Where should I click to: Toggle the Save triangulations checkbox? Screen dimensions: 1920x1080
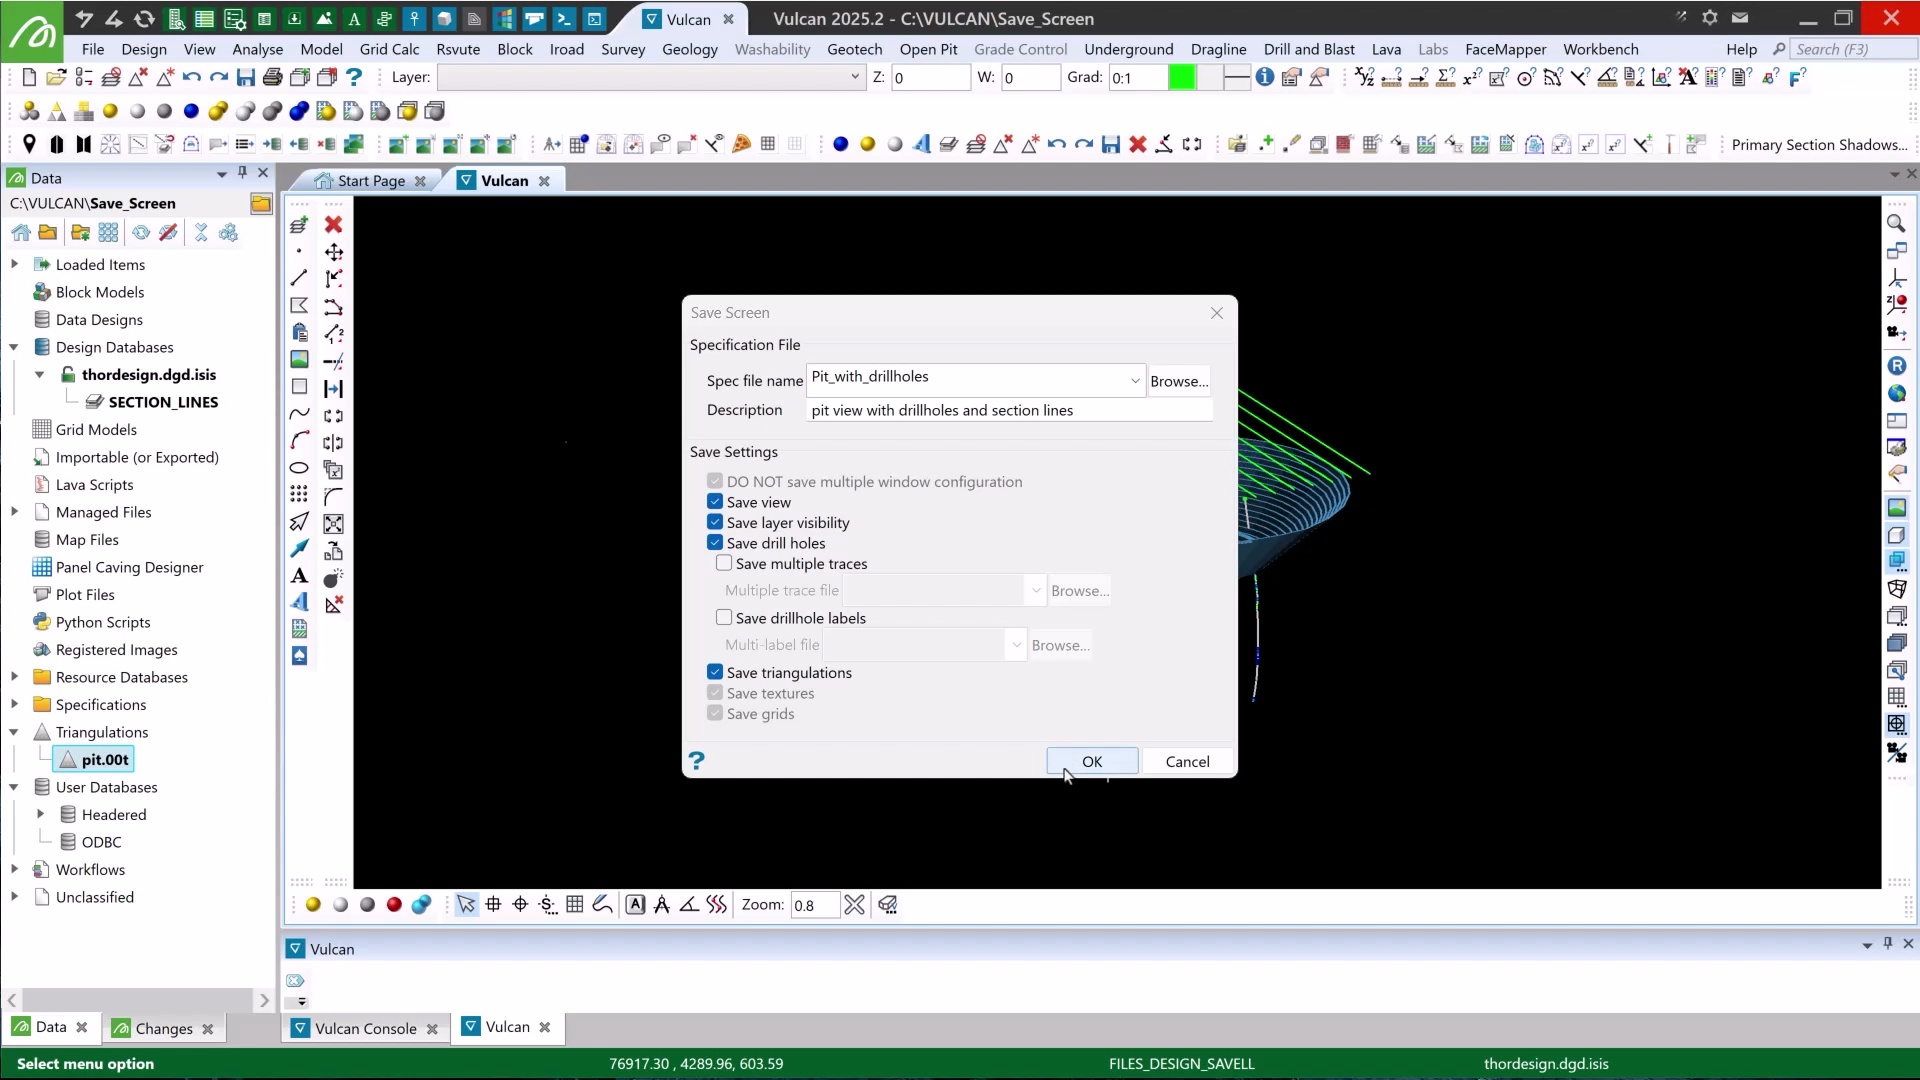pyautogui.click(x=715, y=673)
